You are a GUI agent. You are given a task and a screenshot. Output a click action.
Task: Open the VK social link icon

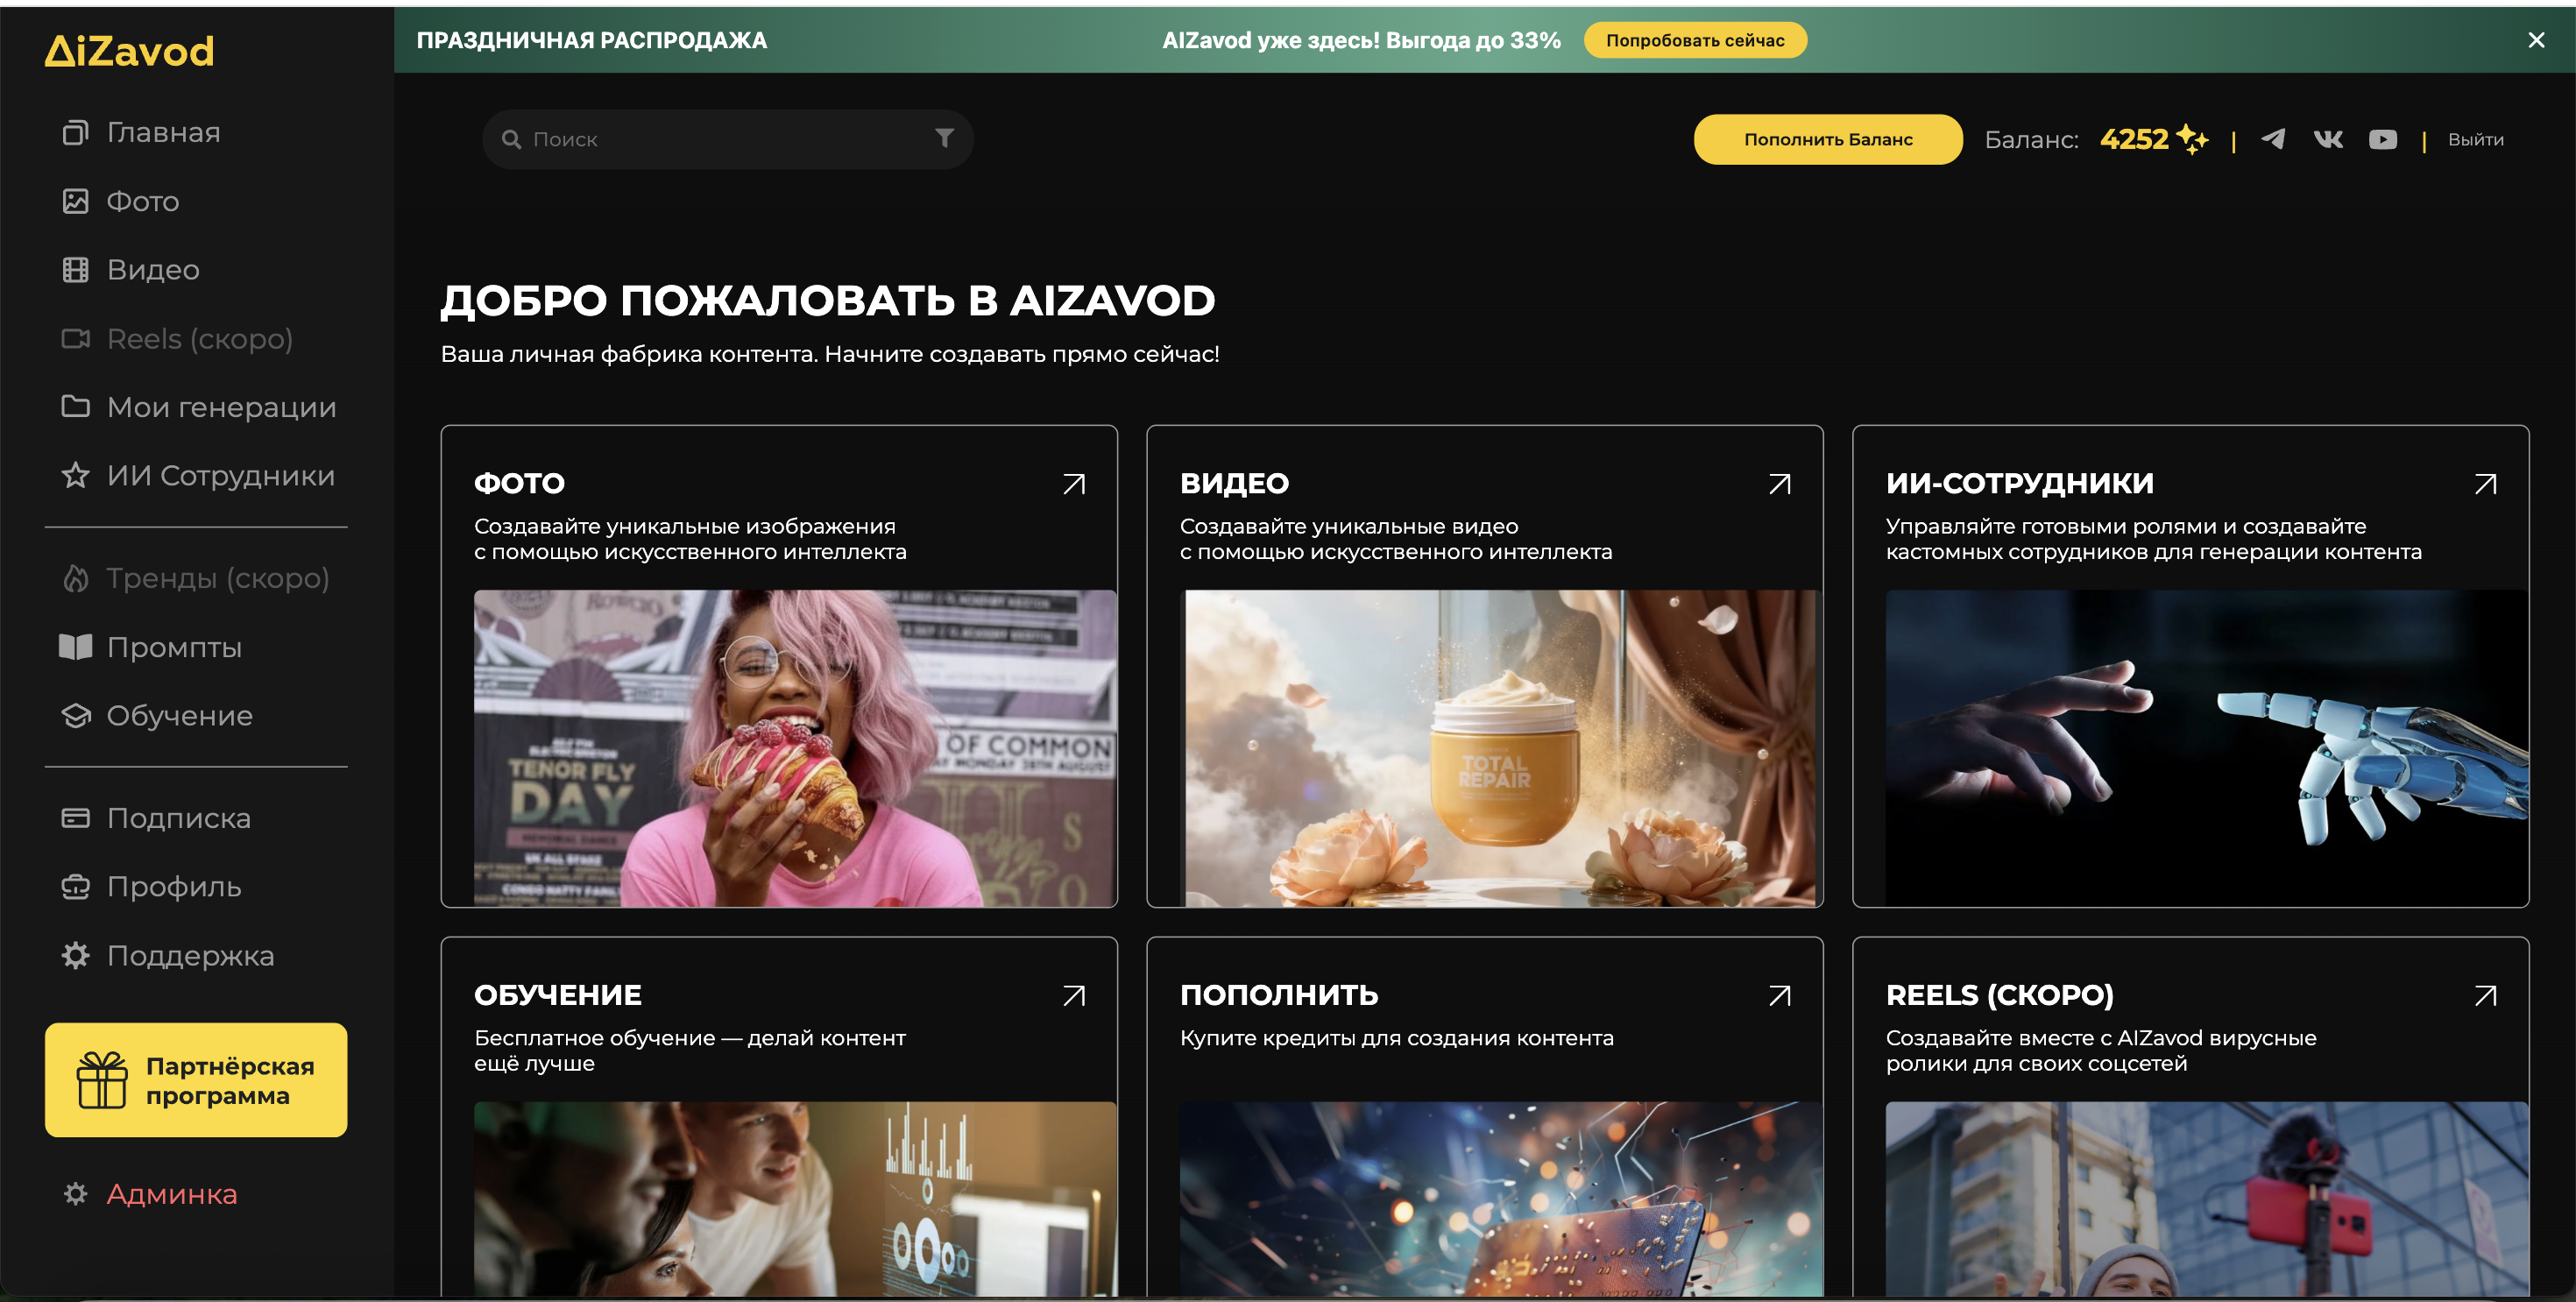(2327, 139)
